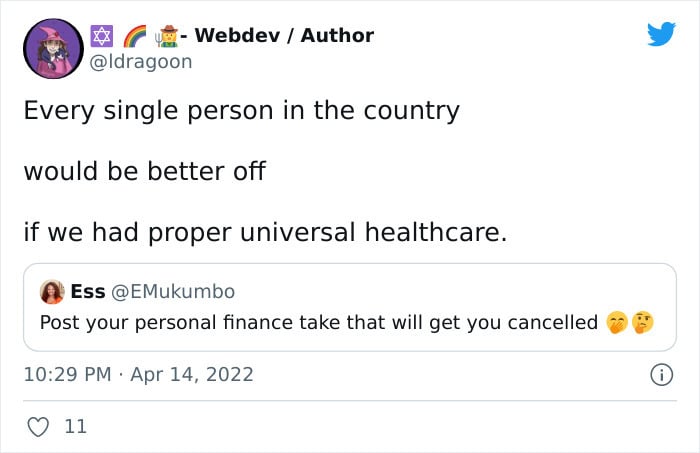Open the 10:29 PM timestamp
Viewport: 700px width, 453px height.
67,374
